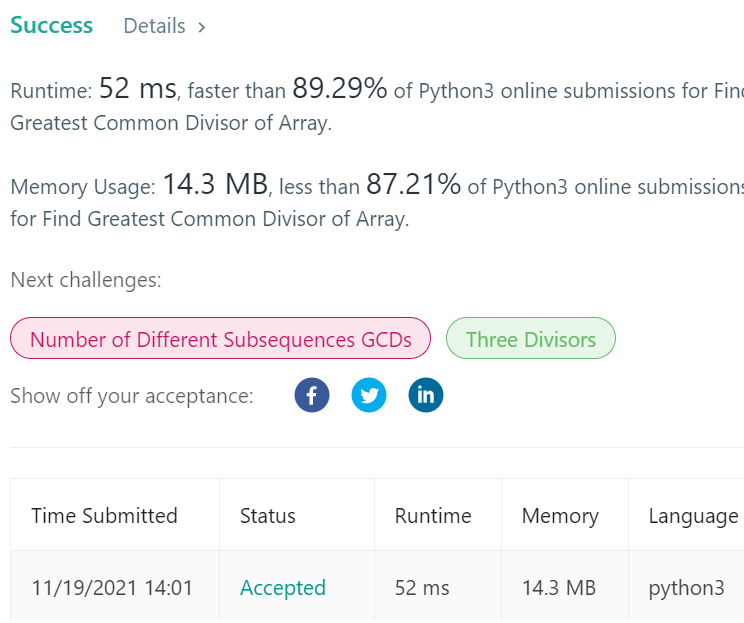Click the Status column header
The image size is (744, 623).
tap(268, 516)
